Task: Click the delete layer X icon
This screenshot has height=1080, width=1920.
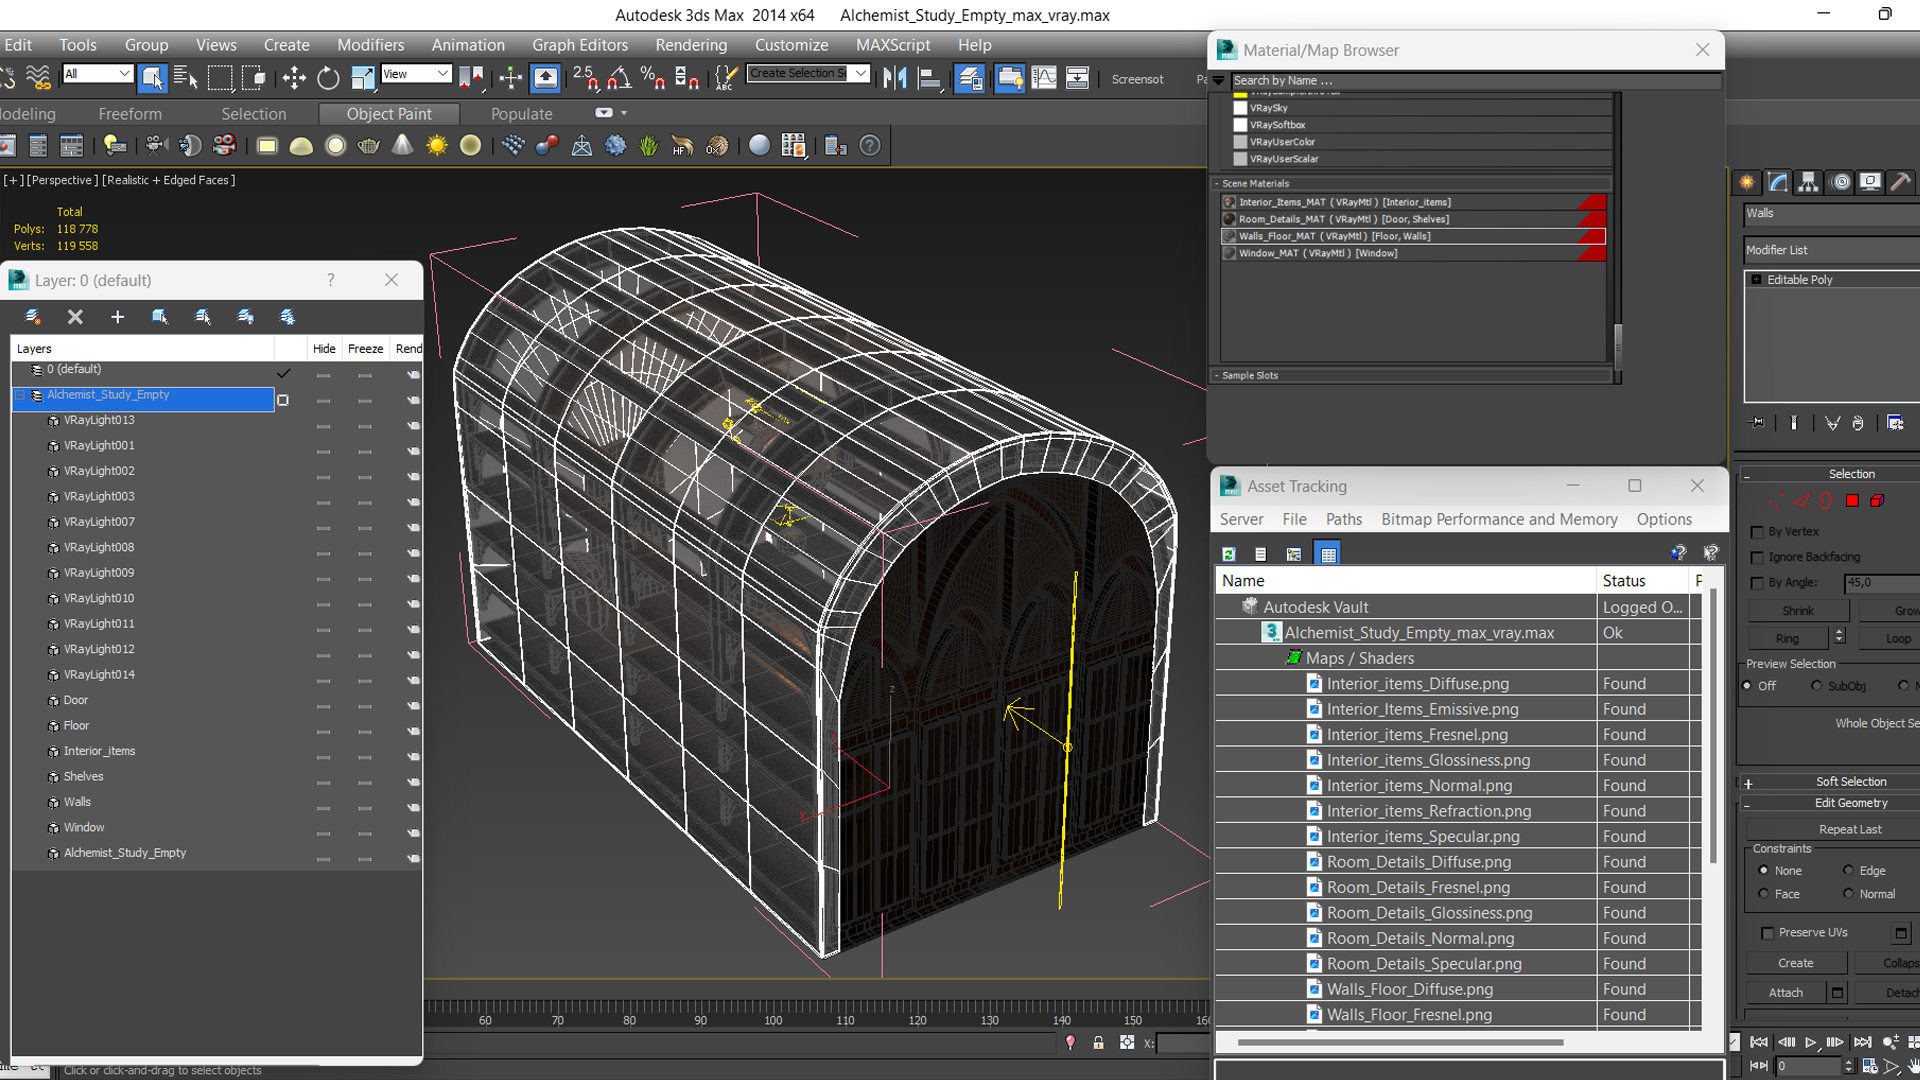Action: tap(75, 317)
